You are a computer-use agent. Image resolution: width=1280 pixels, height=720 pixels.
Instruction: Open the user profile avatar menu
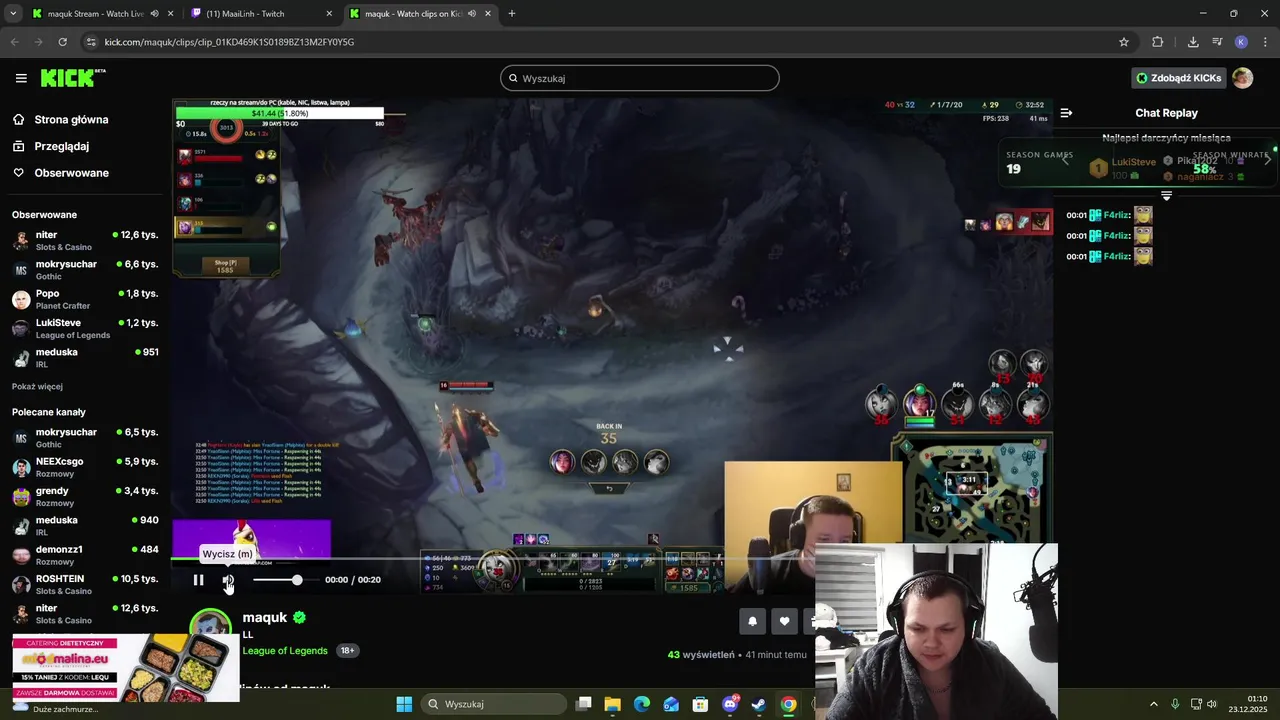coord(1242,78)
